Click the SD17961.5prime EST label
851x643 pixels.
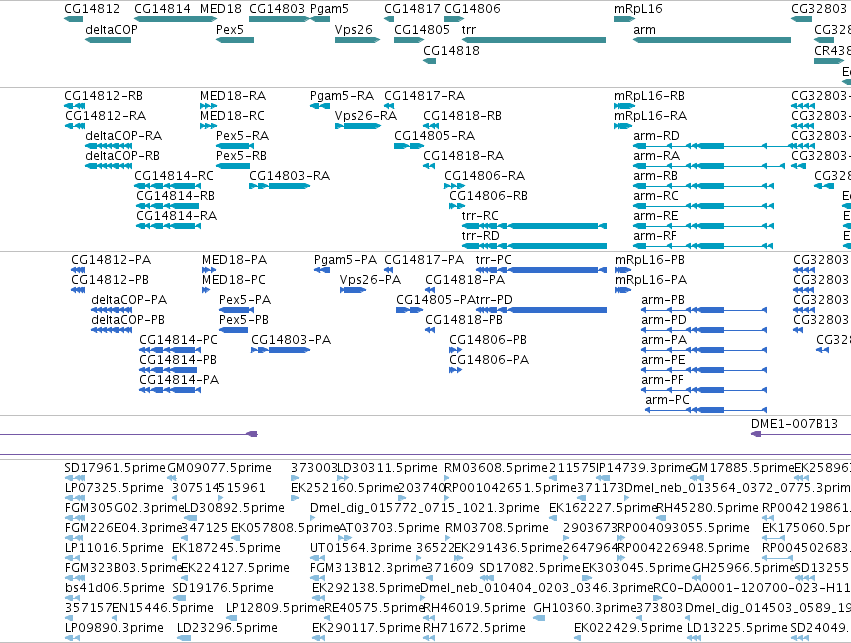click(x=115, y=468)
